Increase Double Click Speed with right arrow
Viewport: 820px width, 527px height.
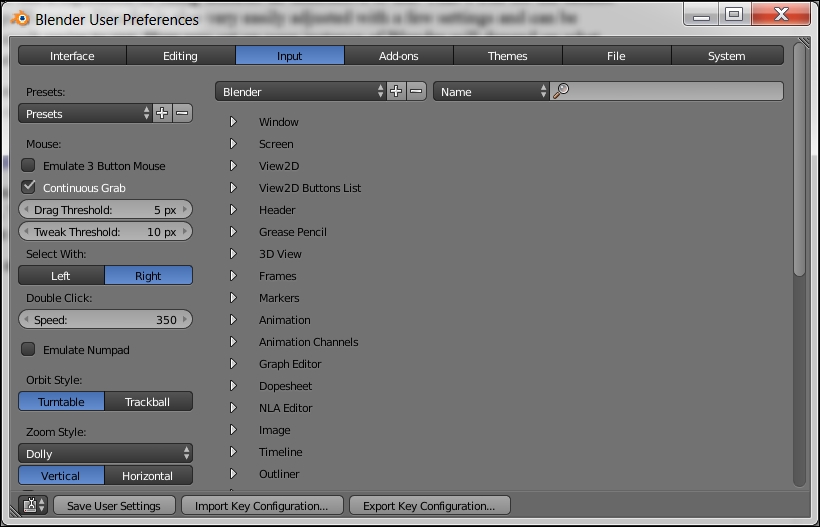click(x=185, y=319)
